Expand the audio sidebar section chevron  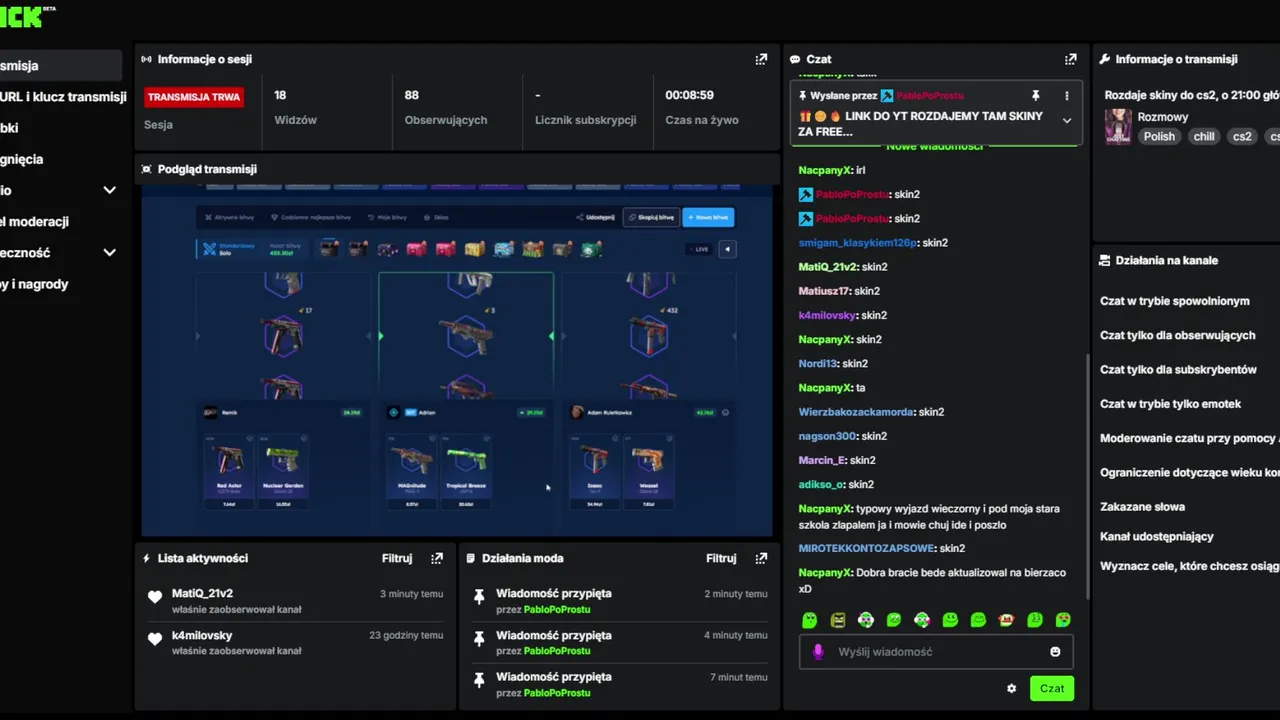coord(110,190)
